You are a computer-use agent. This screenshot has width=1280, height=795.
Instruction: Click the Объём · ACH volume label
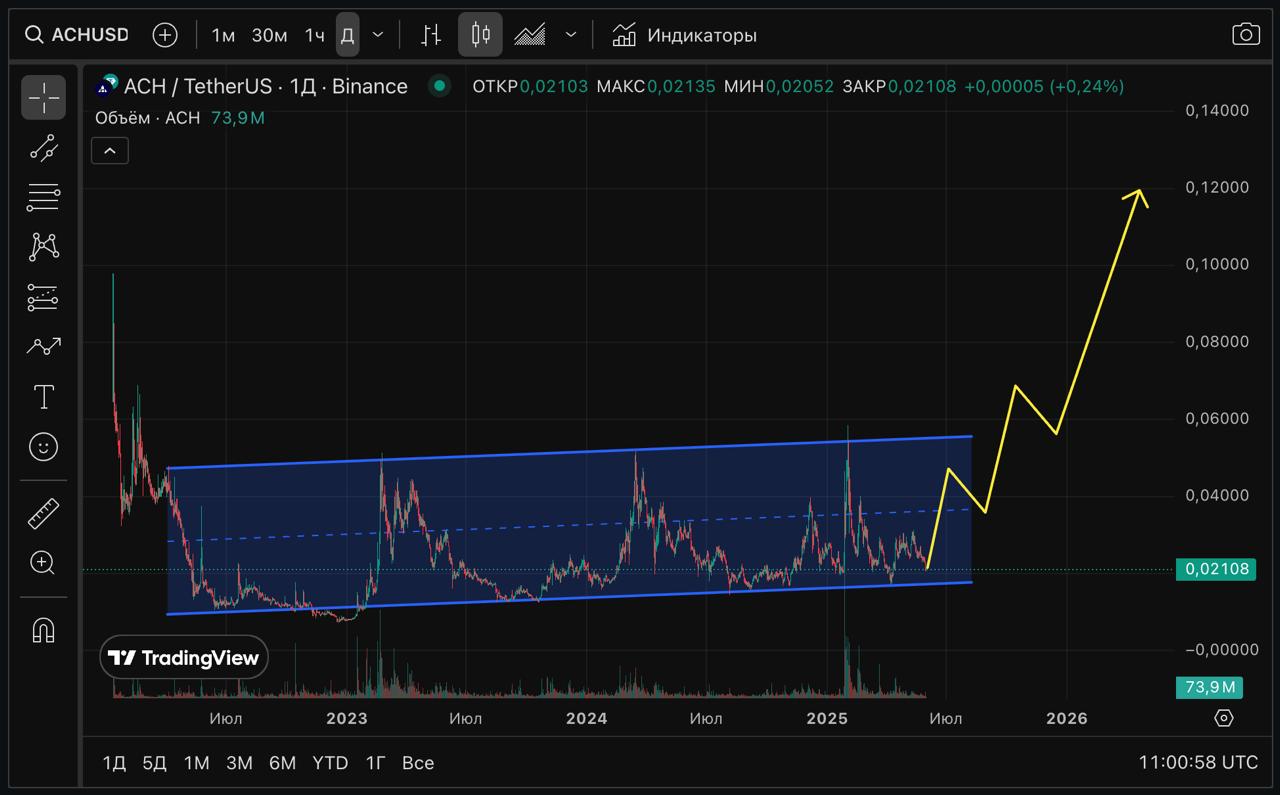[148, 118]
